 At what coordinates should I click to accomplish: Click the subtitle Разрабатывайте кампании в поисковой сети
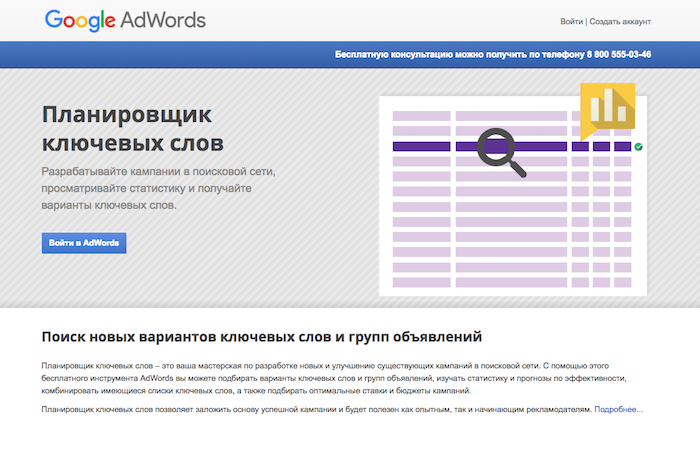point(158,188)
